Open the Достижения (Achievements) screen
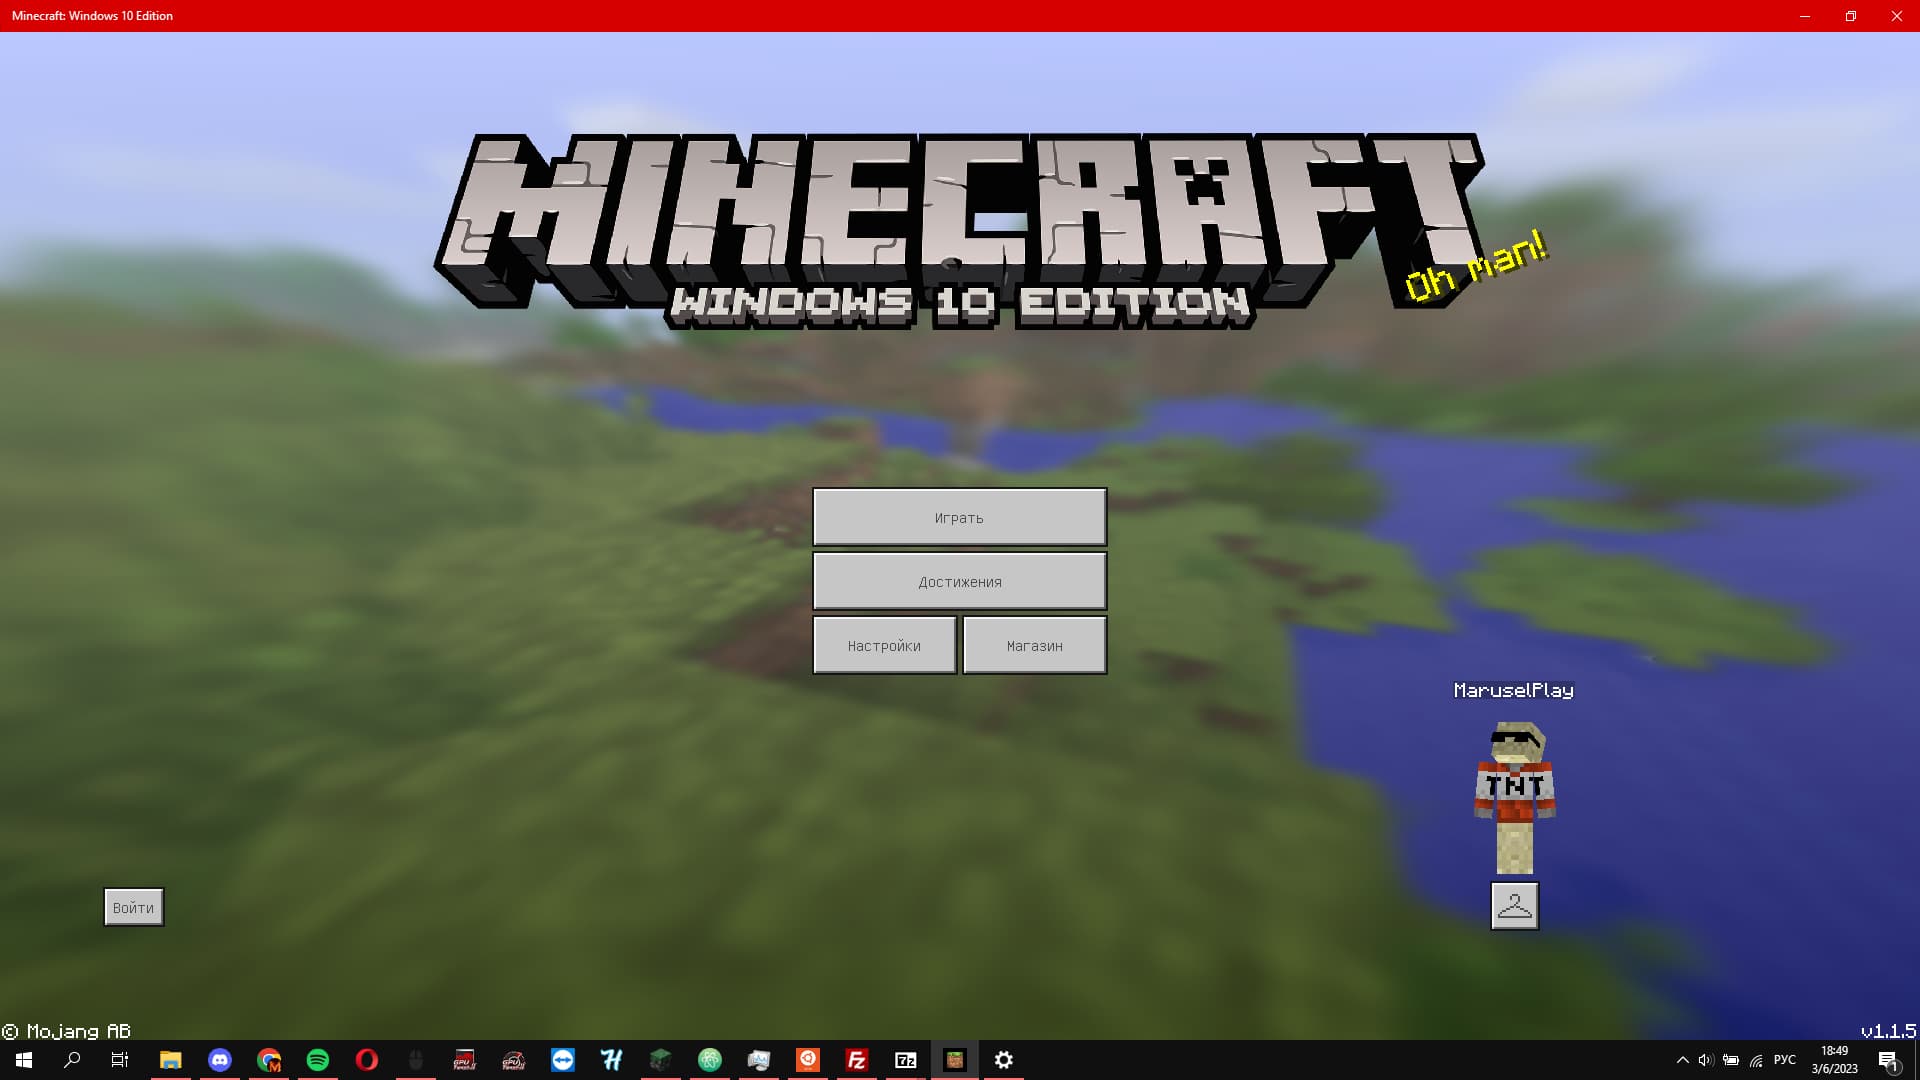Screen dimensions: 1920x1080 pyautogui.click(x=959, y=581)
